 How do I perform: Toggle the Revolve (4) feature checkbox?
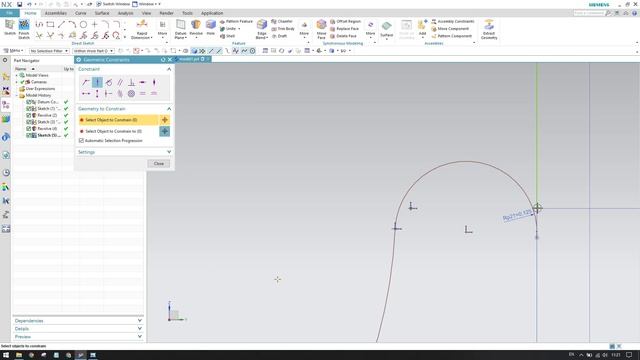click(x=29, y=129)
